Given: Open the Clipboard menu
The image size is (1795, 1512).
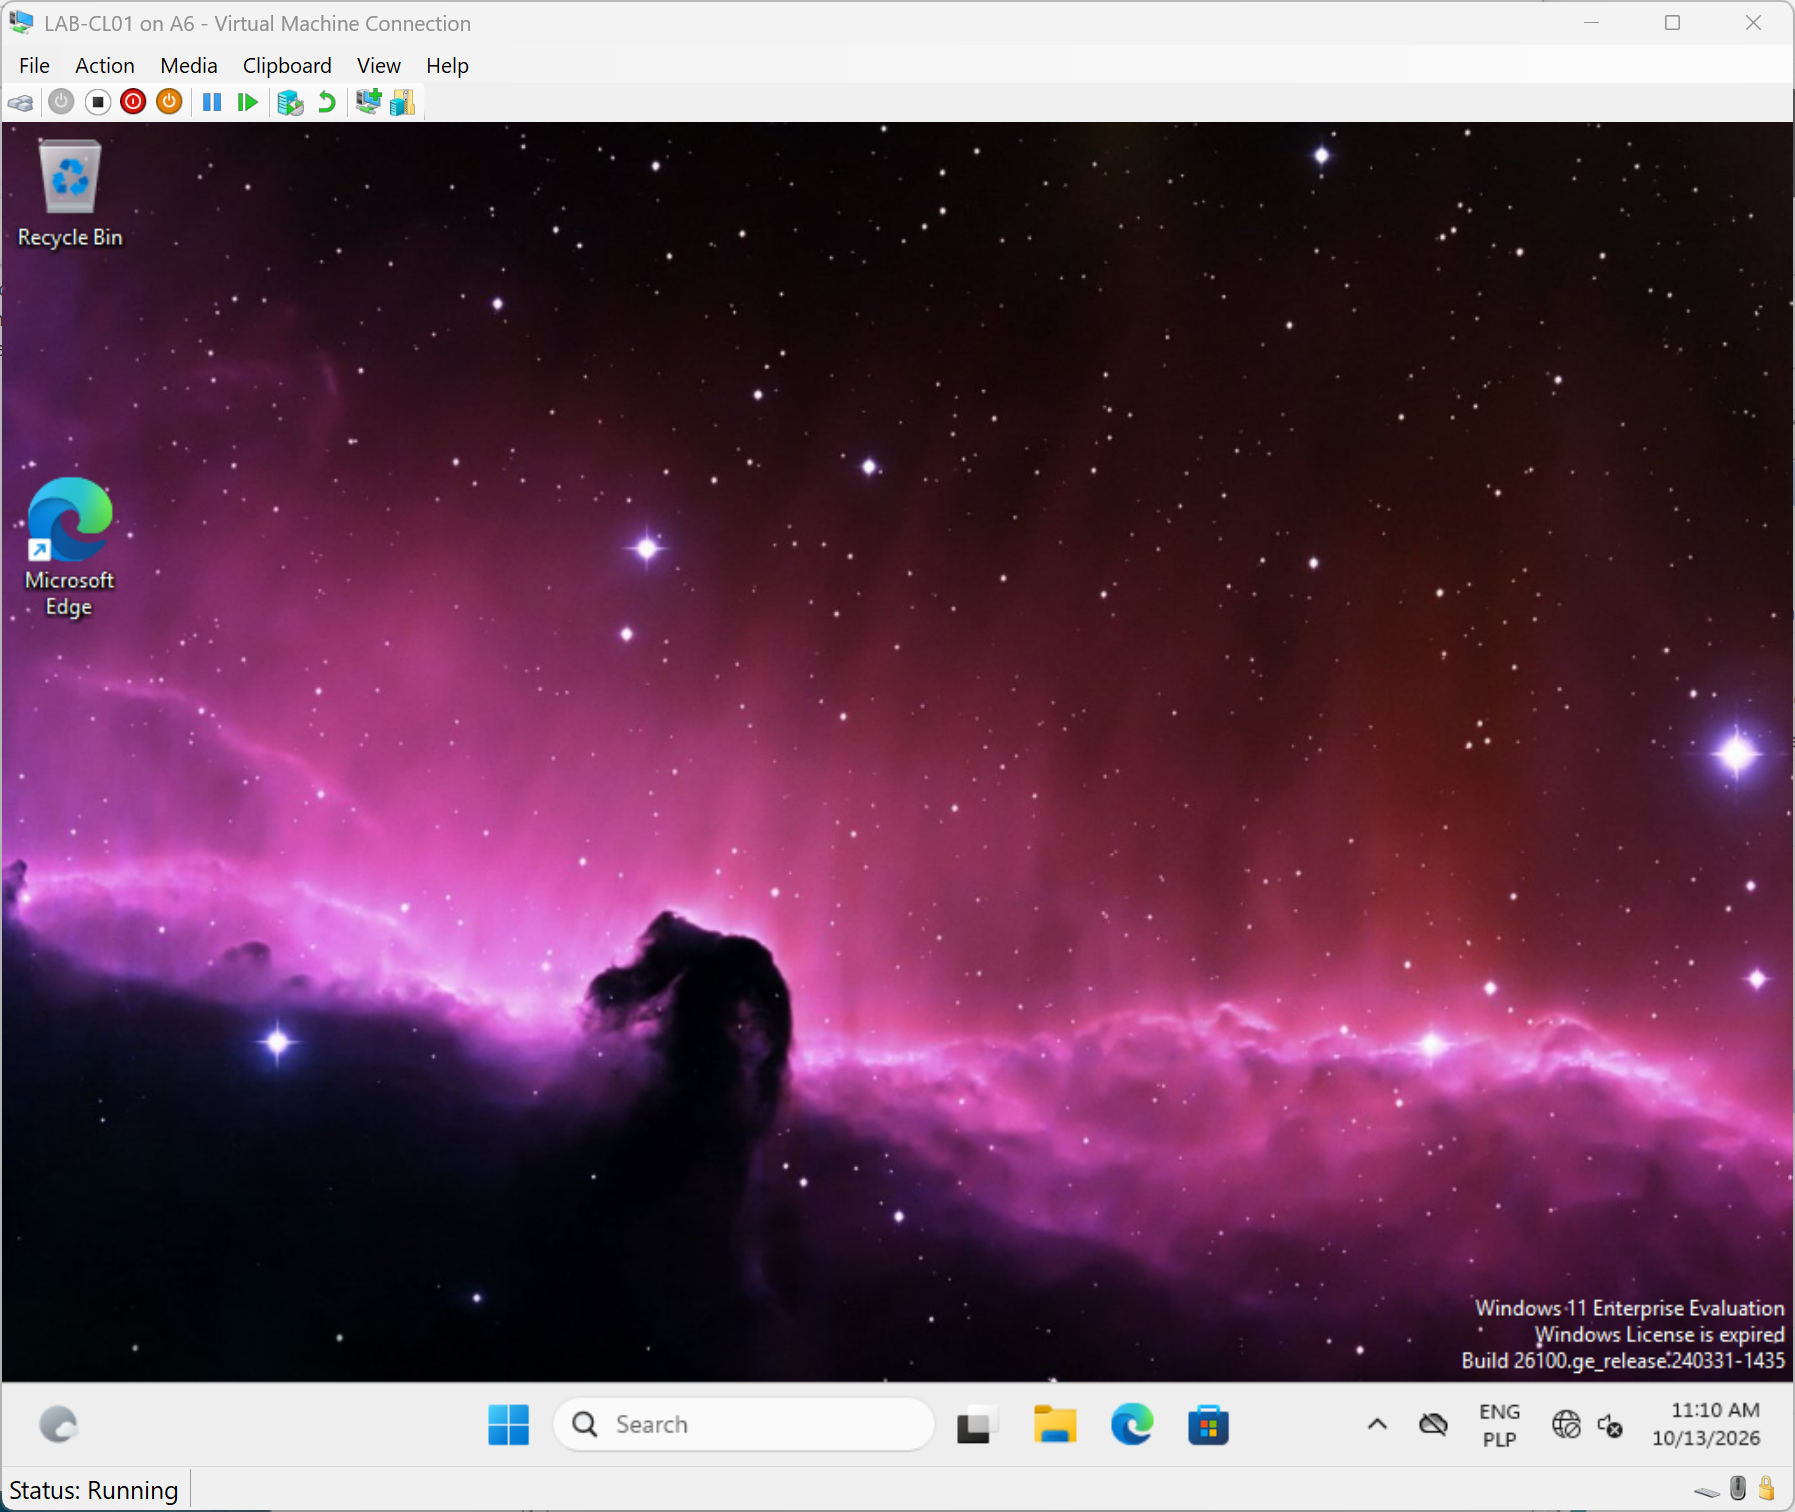Looking at the screenshot, I should click(287, 66).
